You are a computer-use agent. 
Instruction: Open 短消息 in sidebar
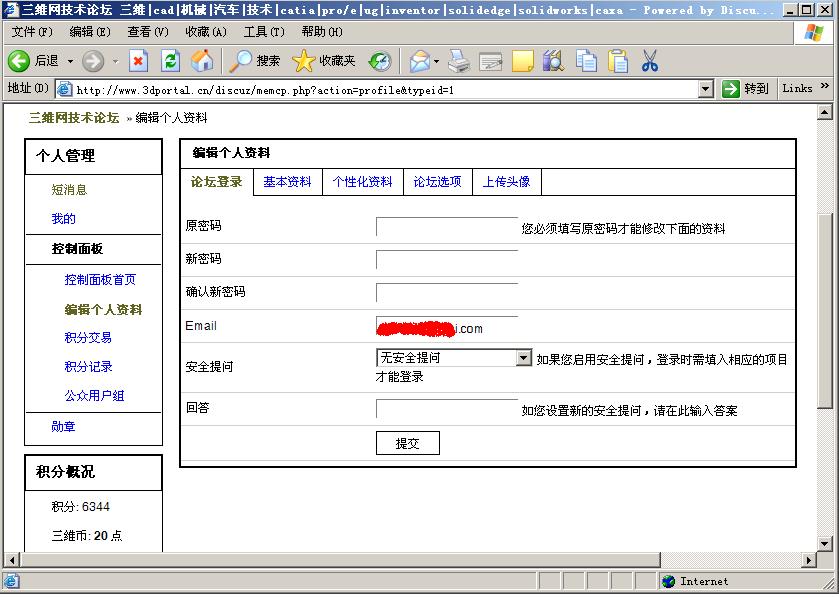coord(69,189)
